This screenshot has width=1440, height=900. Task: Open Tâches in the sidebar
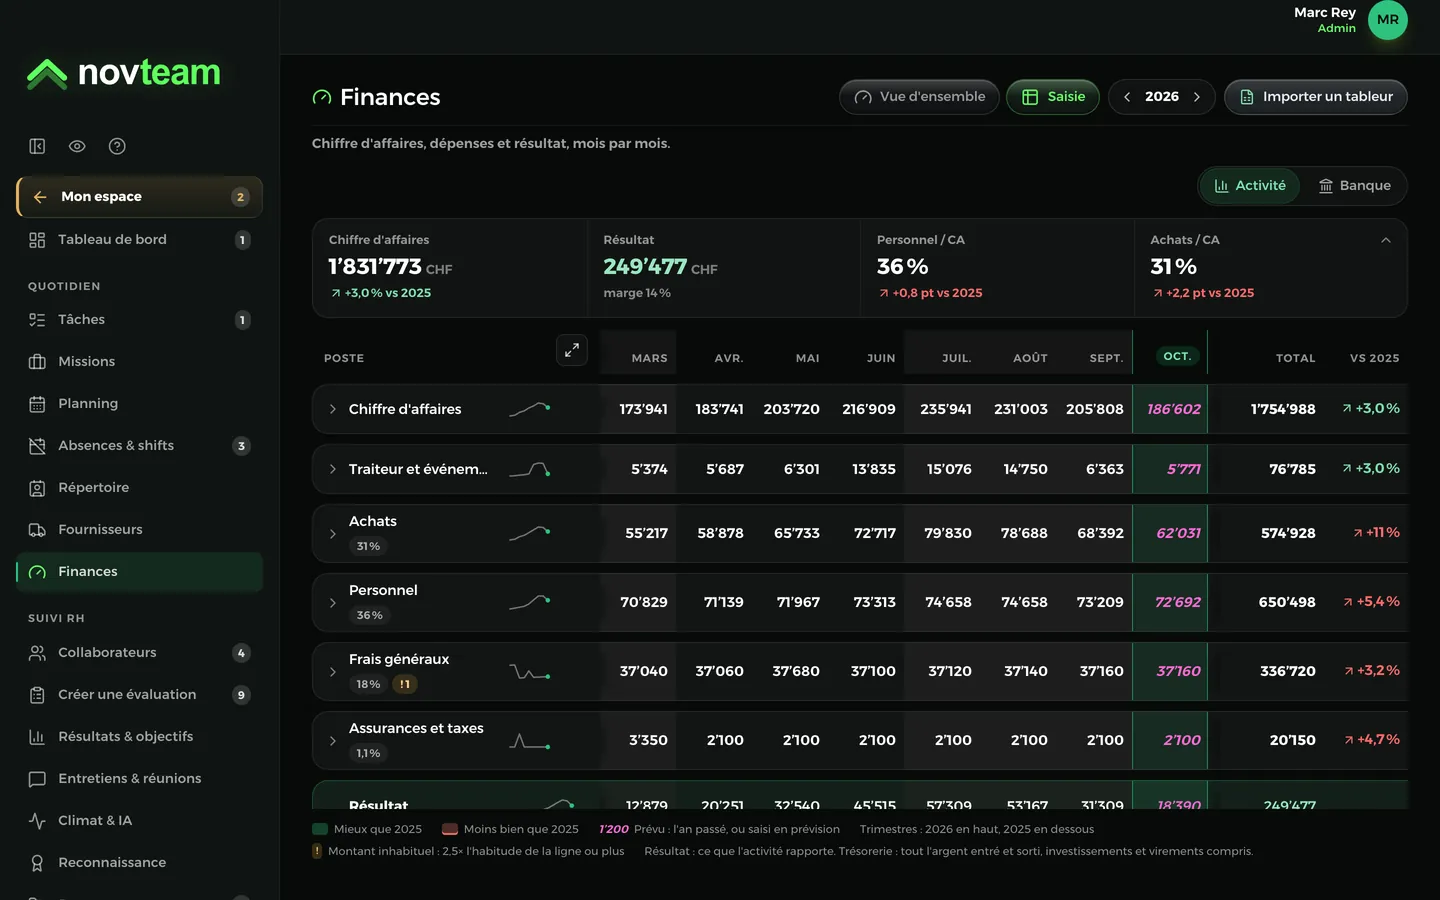[139, 320]
